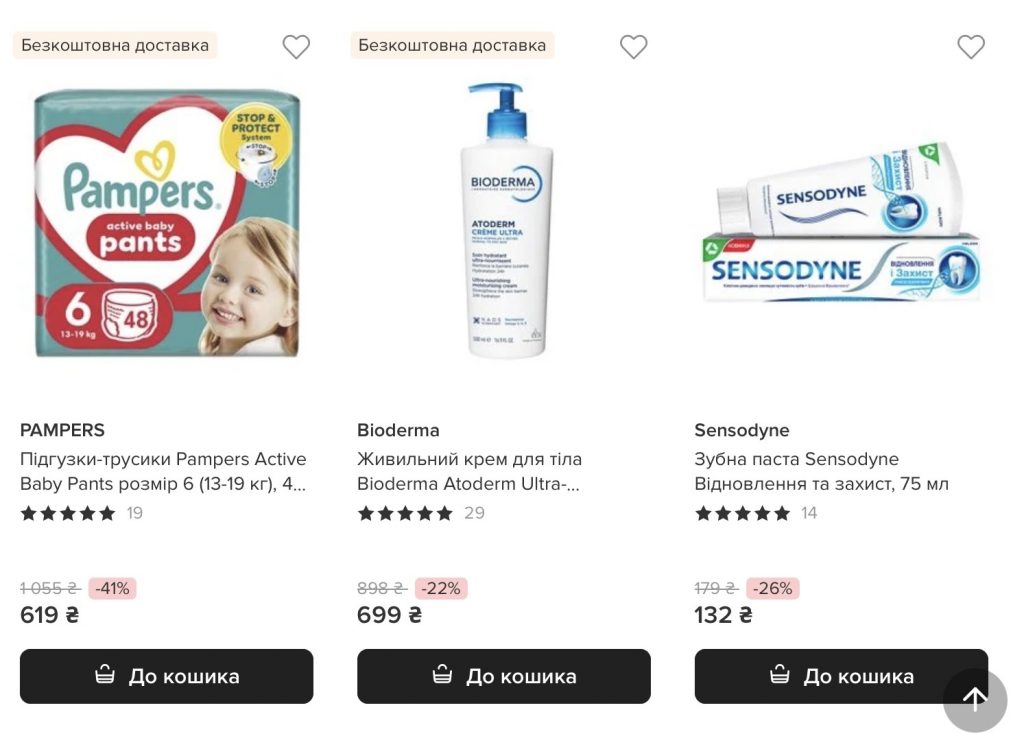Open the Bioderma Atoderm product title link
Image resolution: width=1024 pixels, height=734 pixels.
tap(469, 471)
